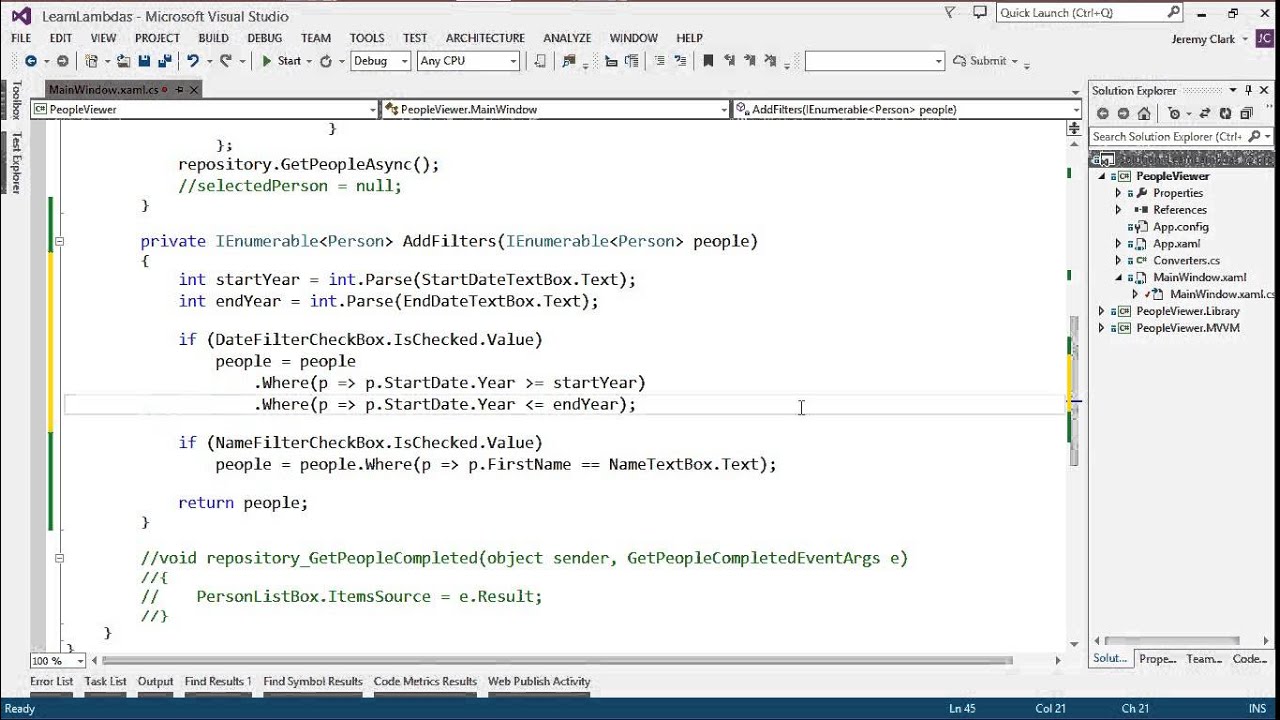The height and width of the screenshot is (720, 1280).
Task: Open the Web Publish Activity tab
Action: (x=539, y=682)
